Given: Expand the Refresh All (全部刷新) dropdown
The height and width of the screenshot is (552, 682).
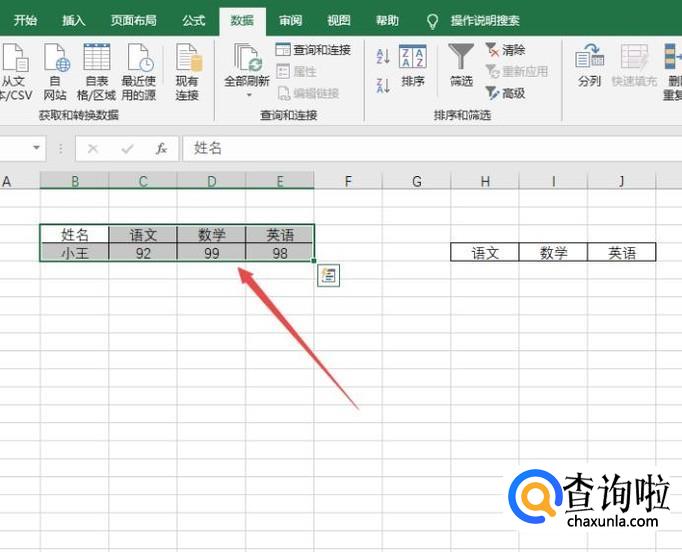Looking at the screenshot, I should [247, 96].
